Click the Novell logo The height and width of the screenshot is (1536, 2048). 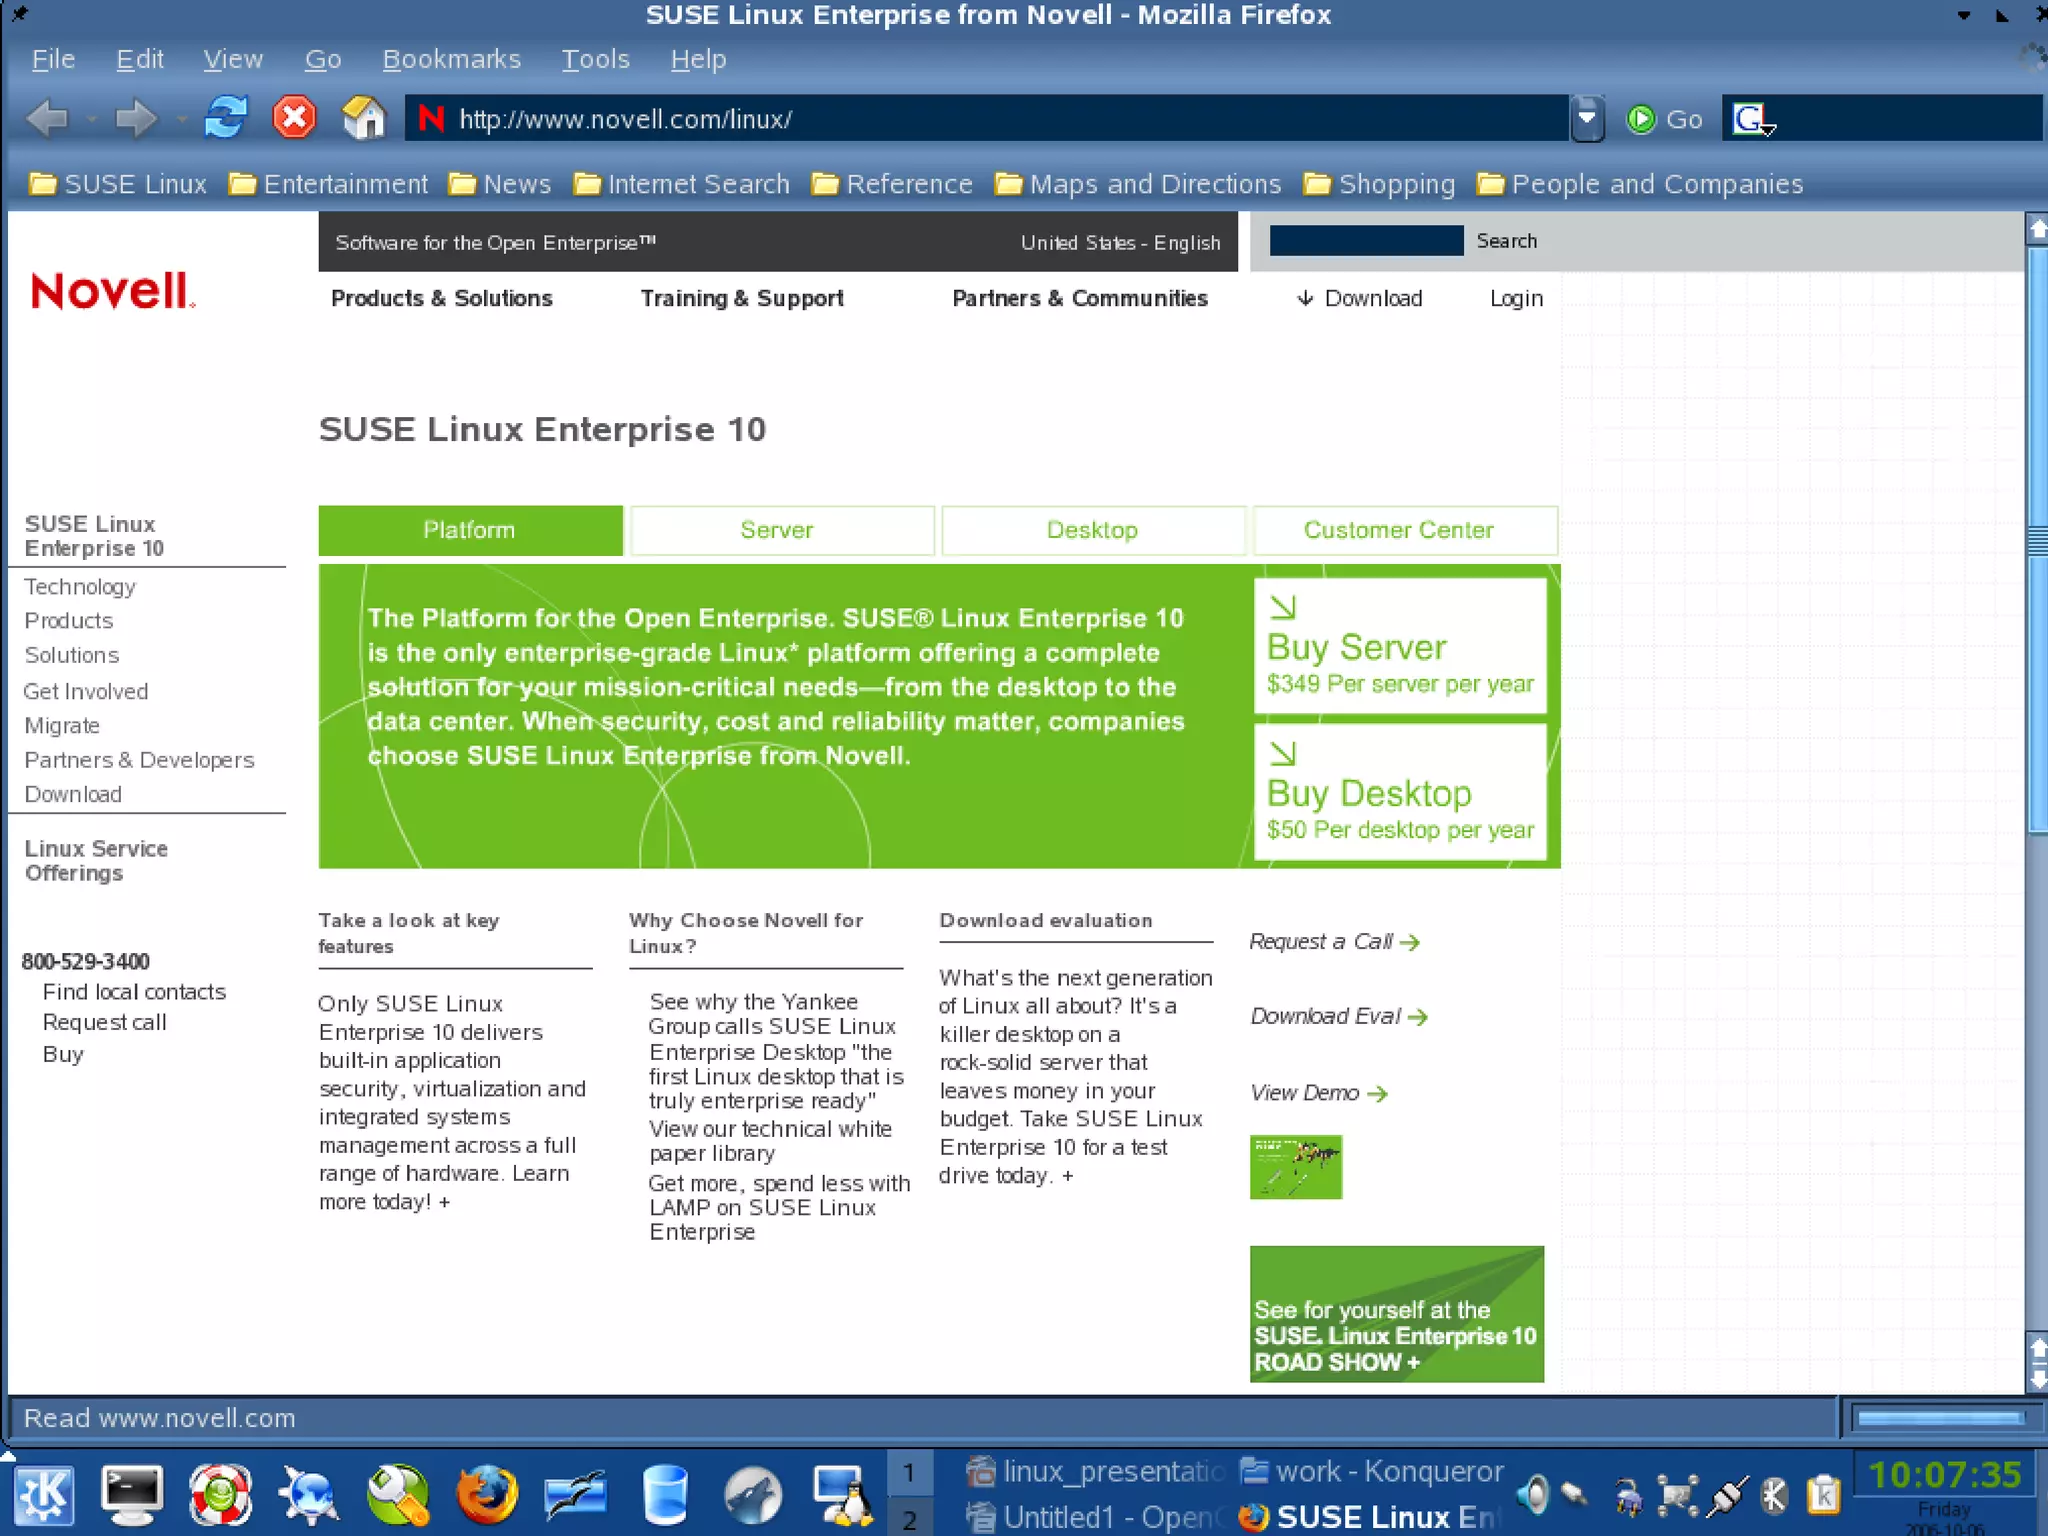[x=112, y=291]
